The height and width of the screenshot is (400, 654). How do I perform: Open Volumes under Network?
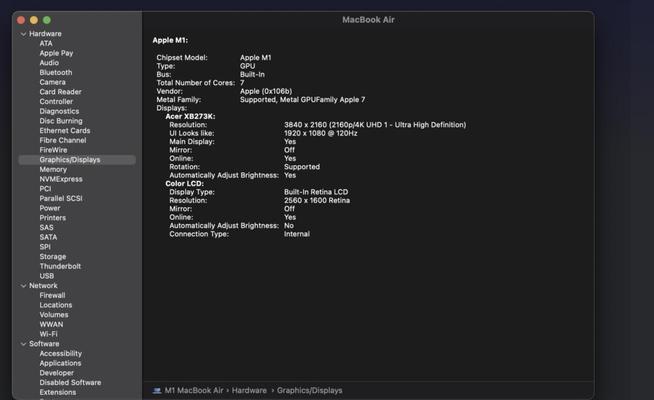pyautogui.click(x=54, y=314)
